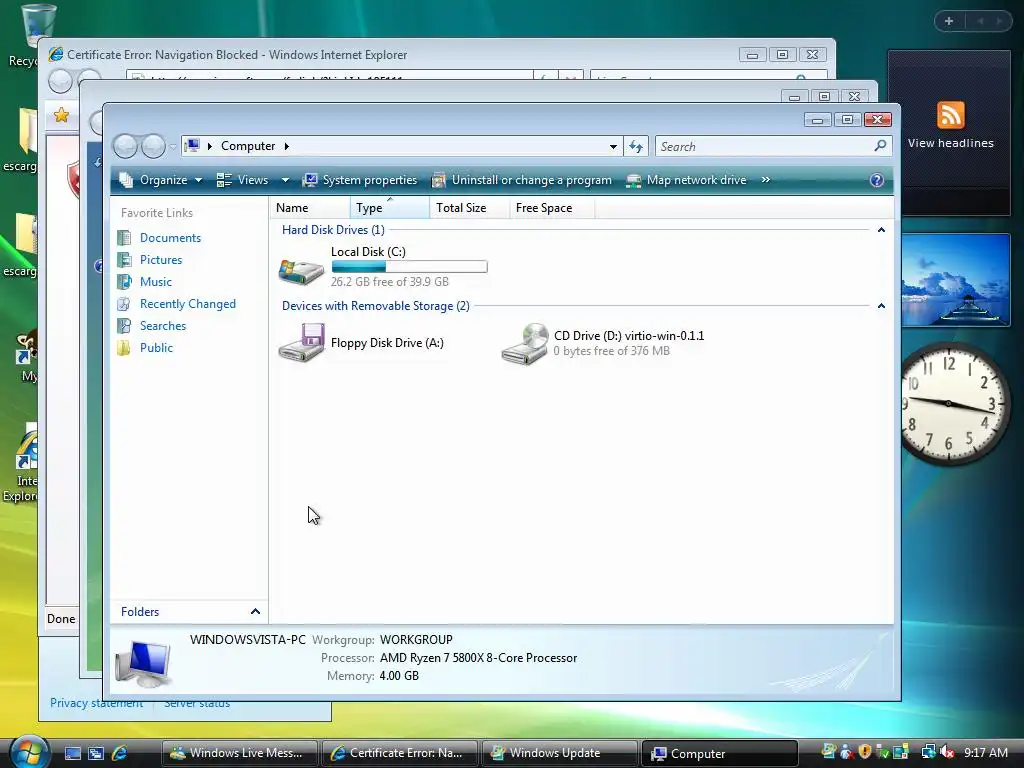Click the muted volume tray icon
Image resolution: width=1024 pixels, height=768 pixels.
click(x=946, y=752)
